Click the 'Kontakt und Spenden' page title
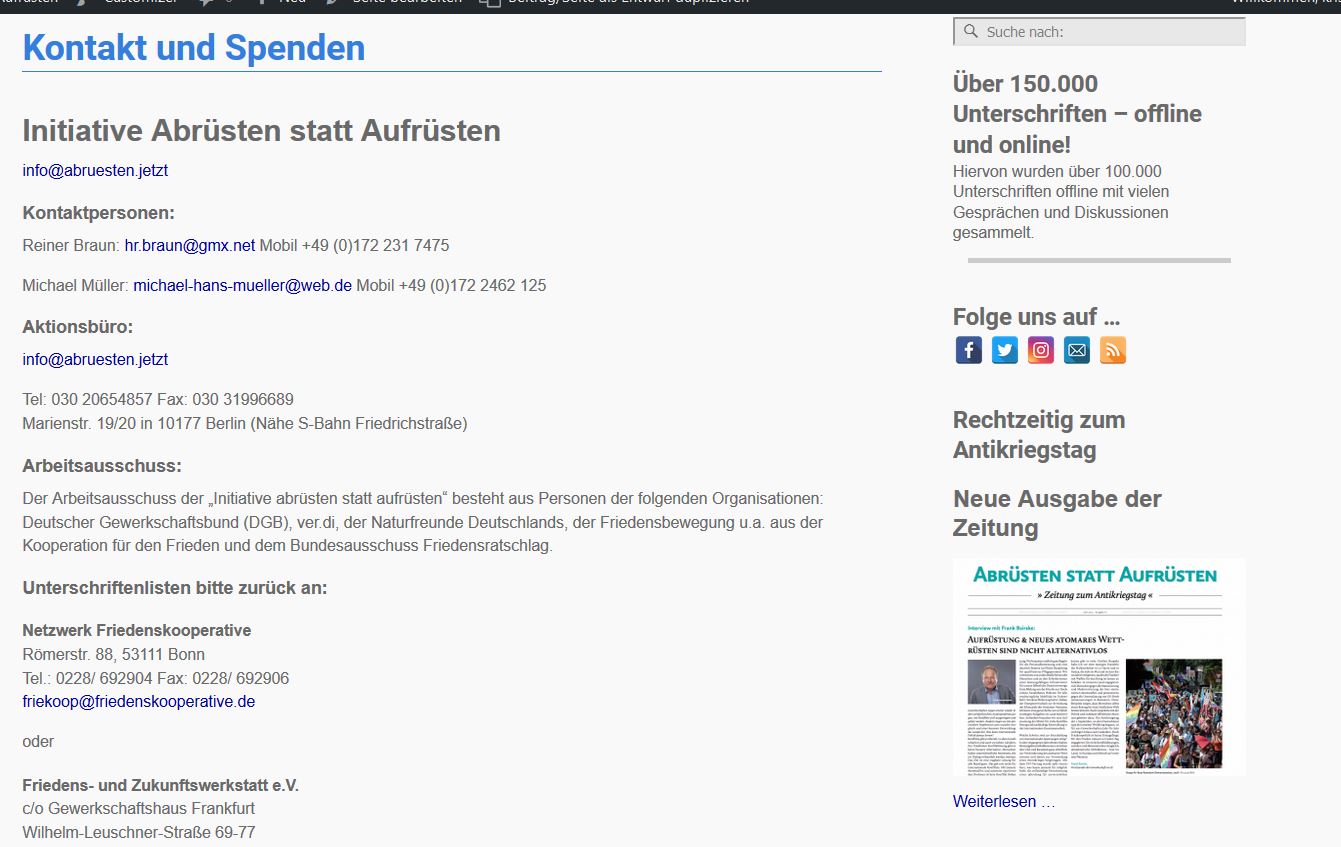Image resolution: width=1341 pixels, height=847 pixels. tap(193, 47)
